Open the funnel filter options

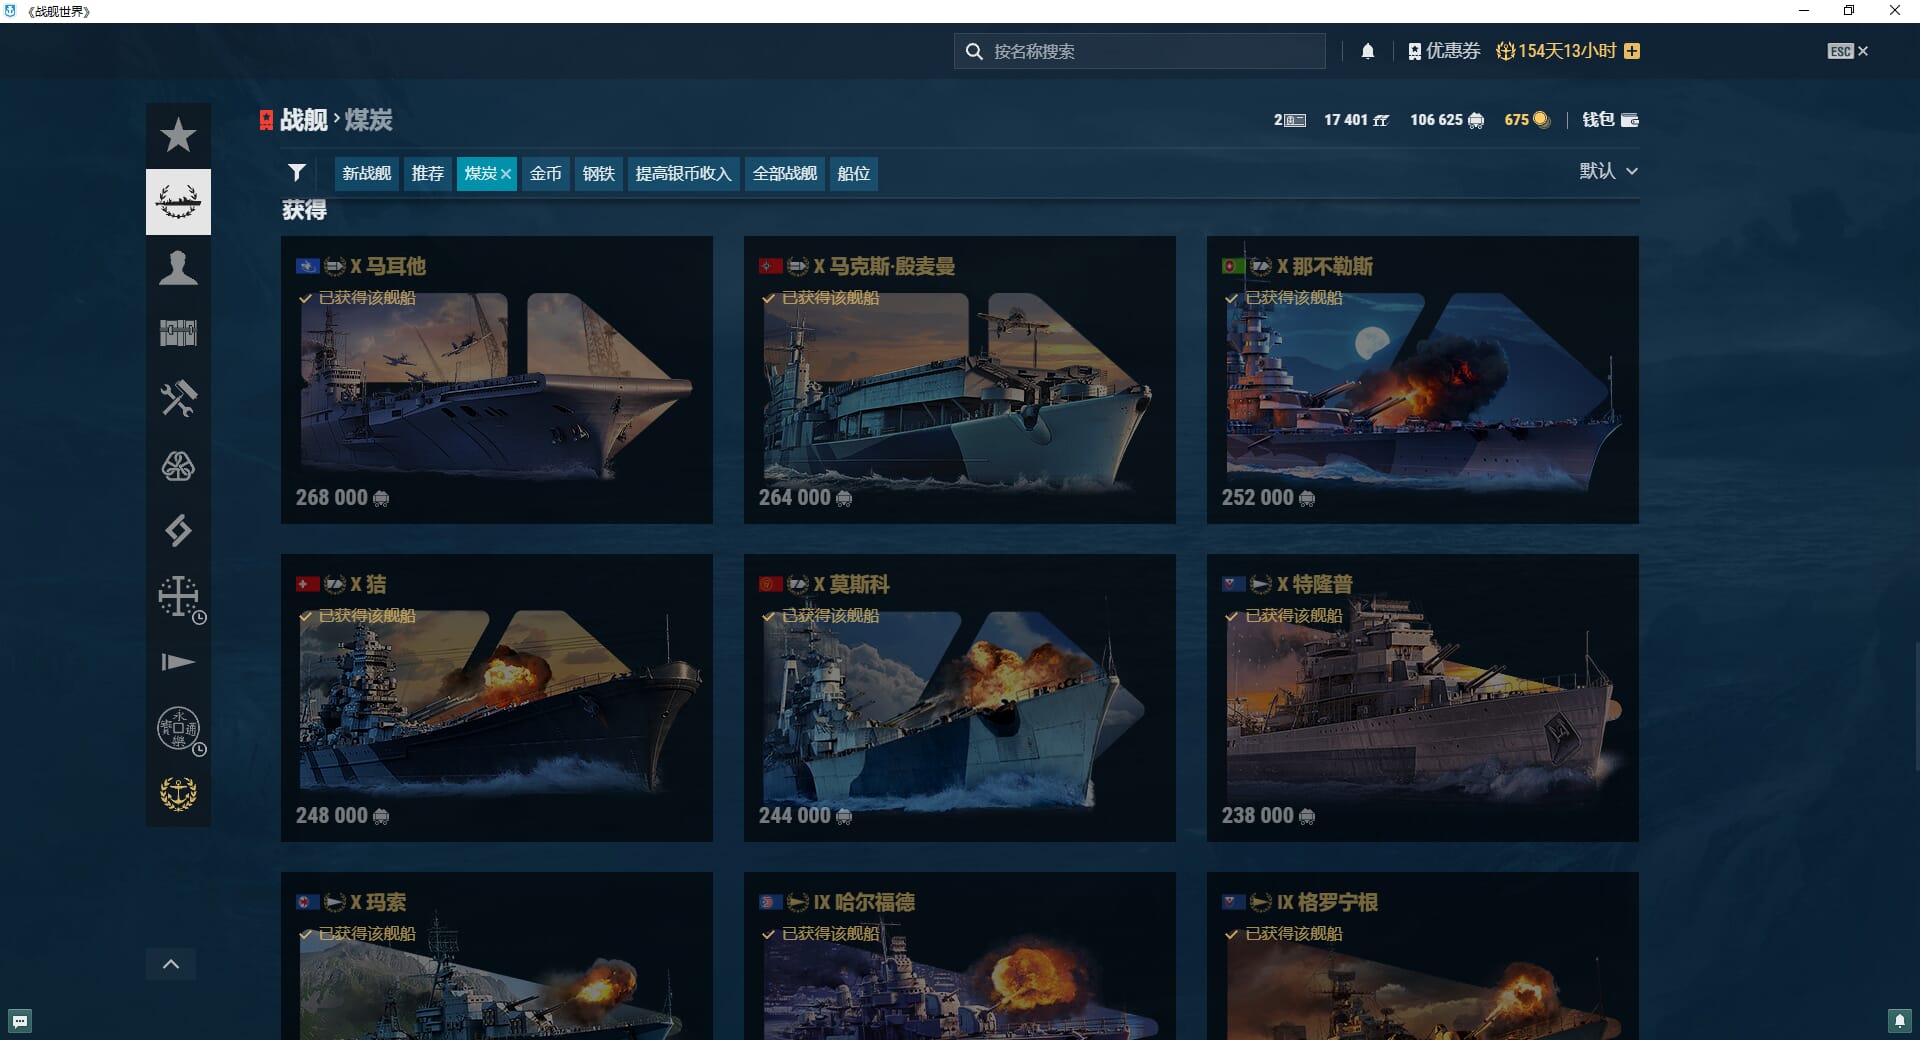pyautogui.click(x=296, y=173)
